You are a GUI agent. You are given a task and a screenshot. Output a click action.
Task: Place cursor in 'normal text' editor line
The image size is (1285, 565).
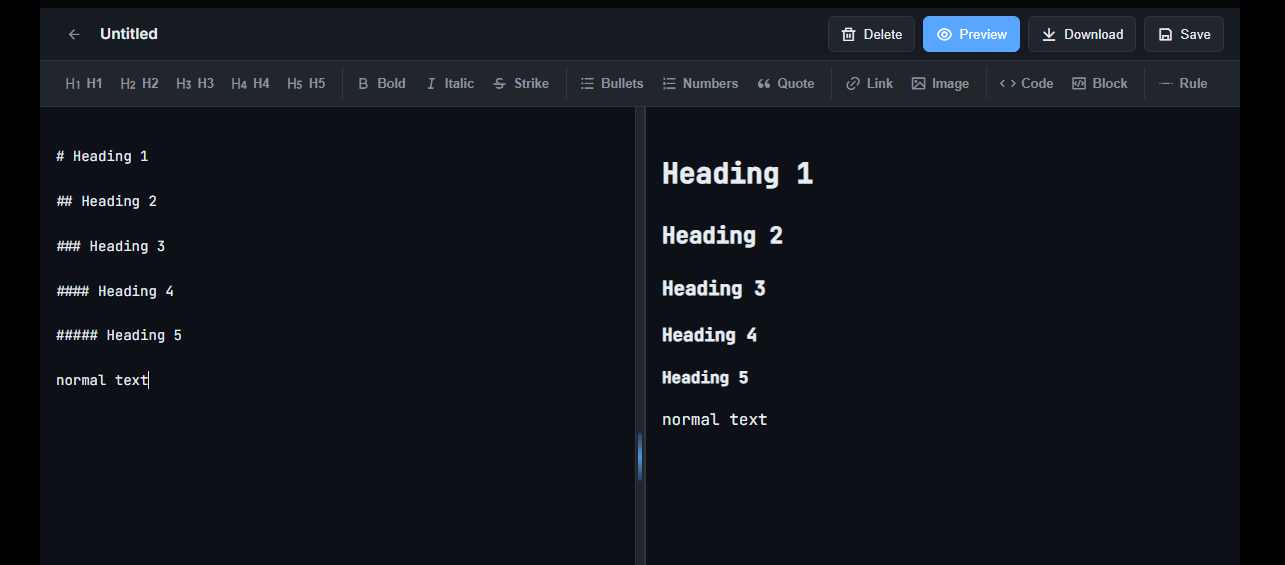tap(102, 380)
